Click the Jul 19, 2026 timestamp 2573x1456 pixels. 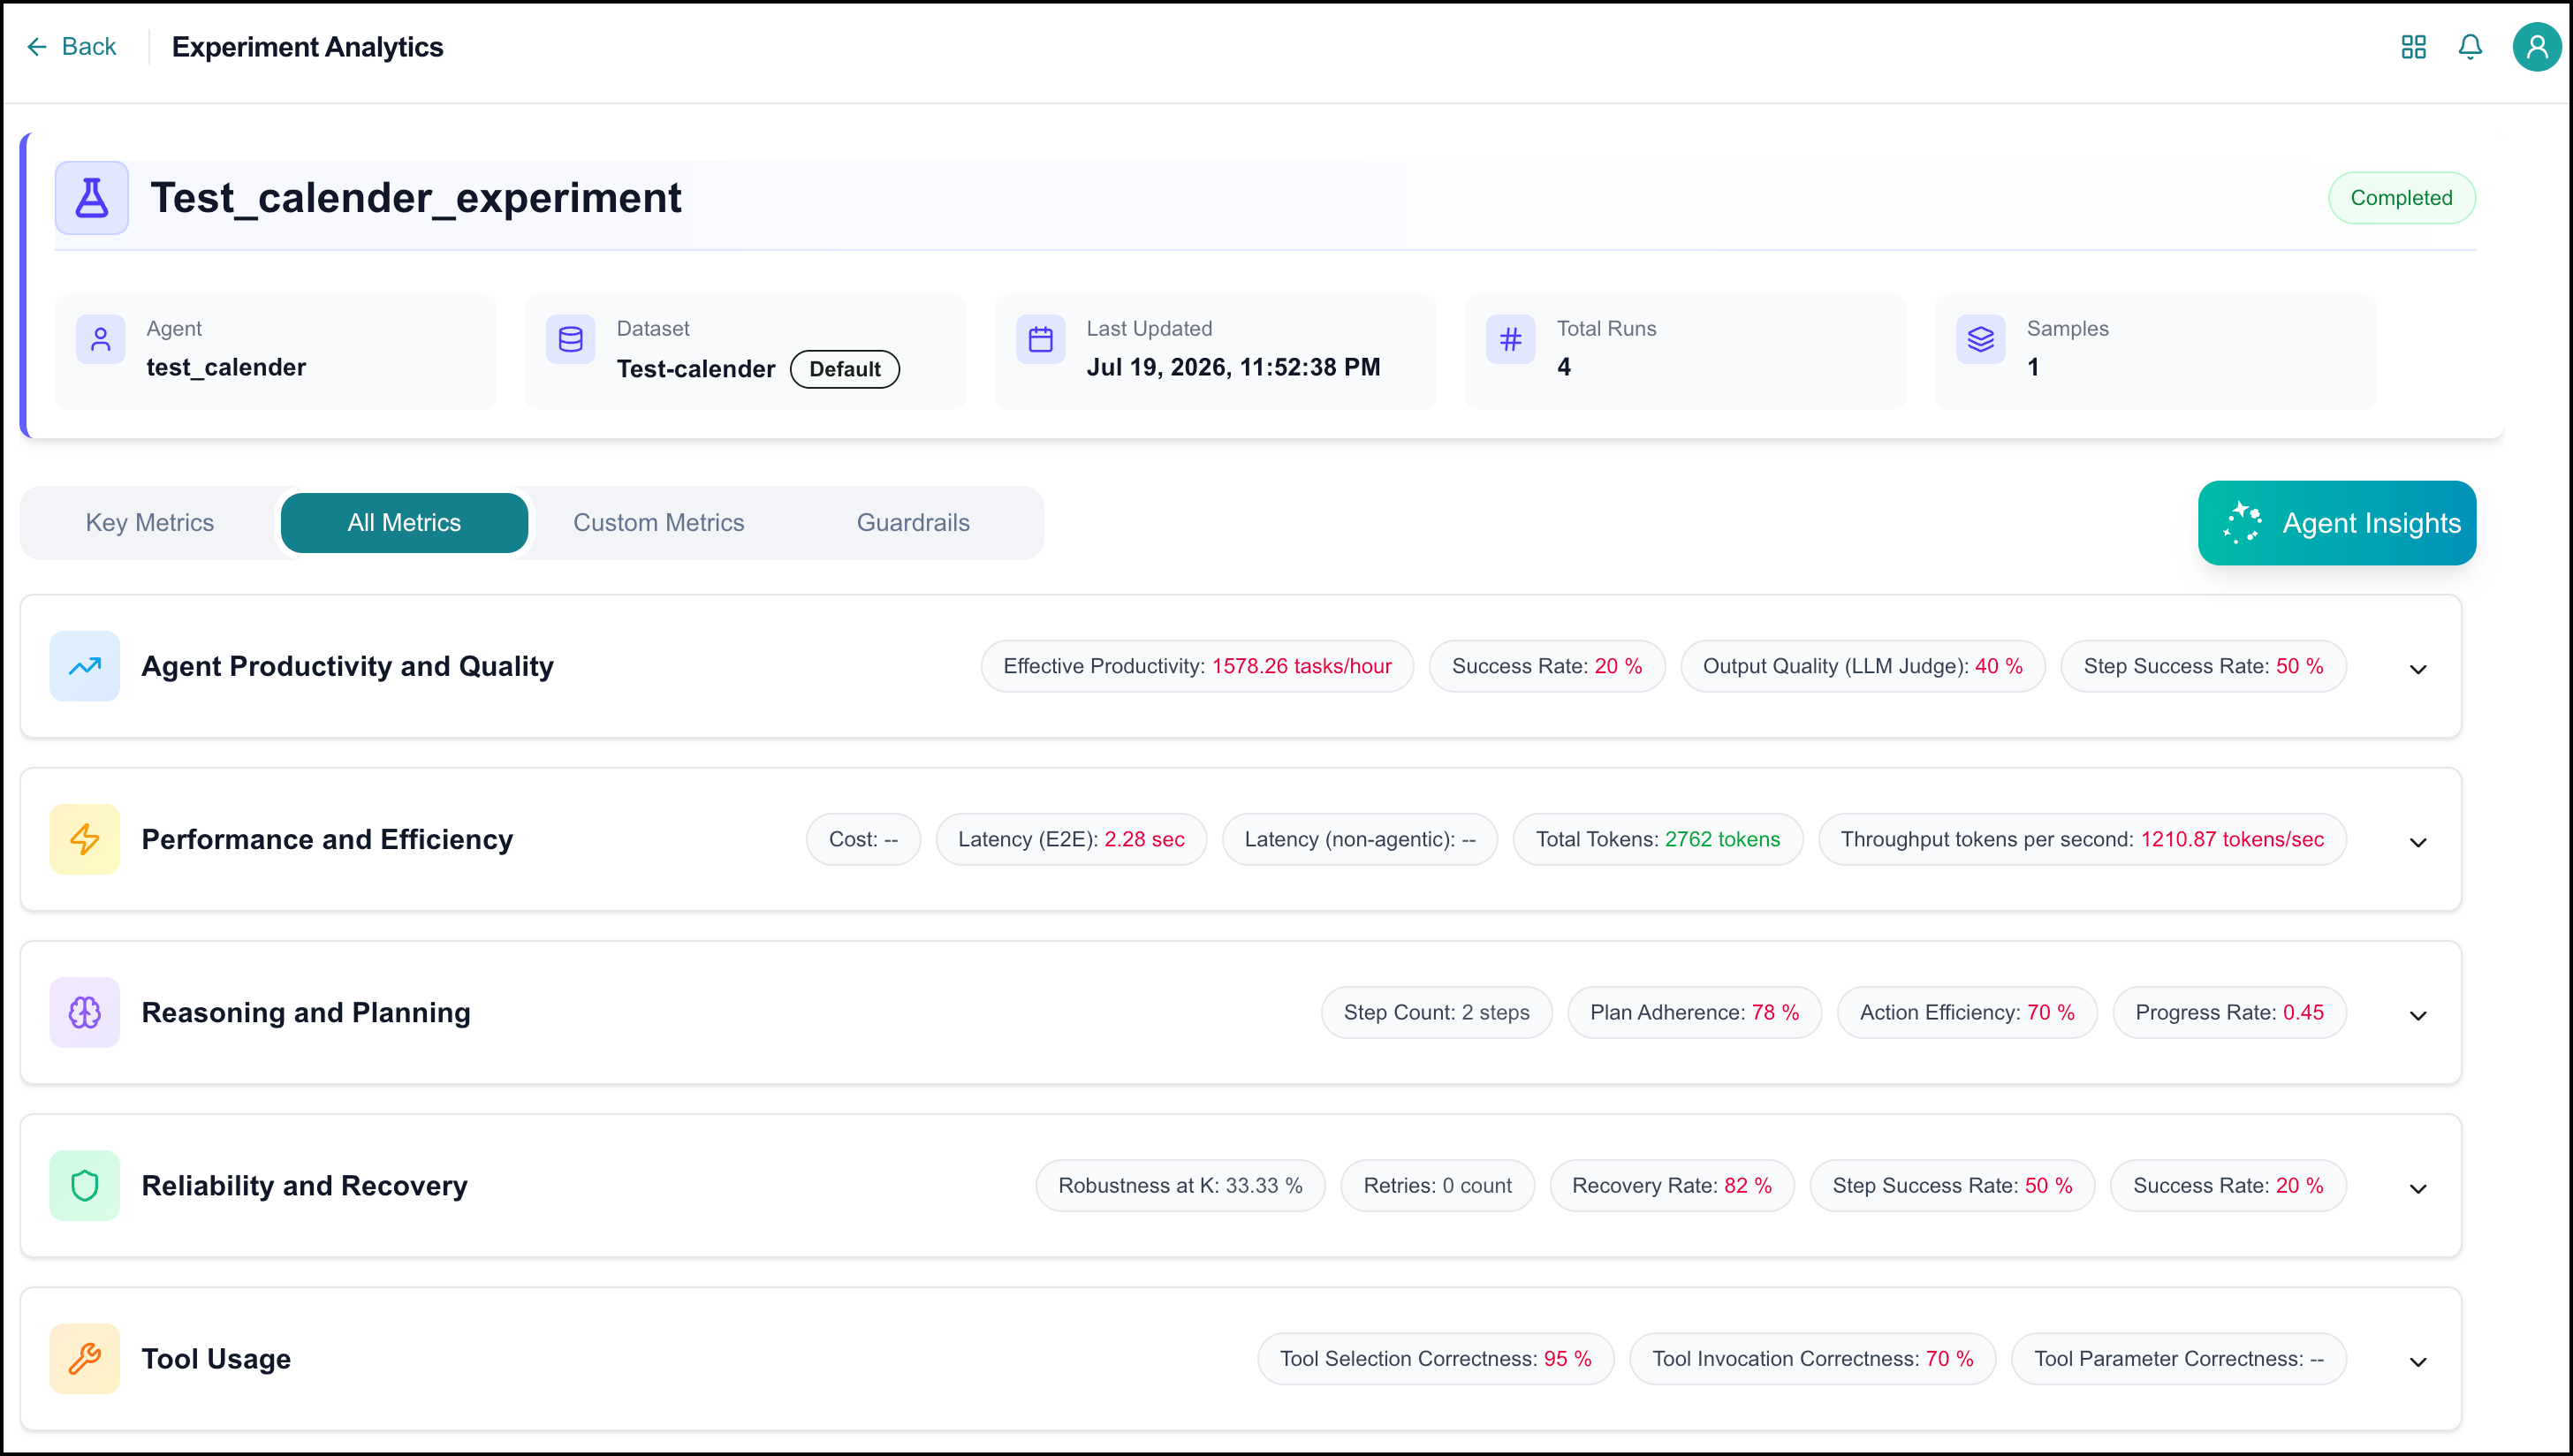tap(1233, 367)
